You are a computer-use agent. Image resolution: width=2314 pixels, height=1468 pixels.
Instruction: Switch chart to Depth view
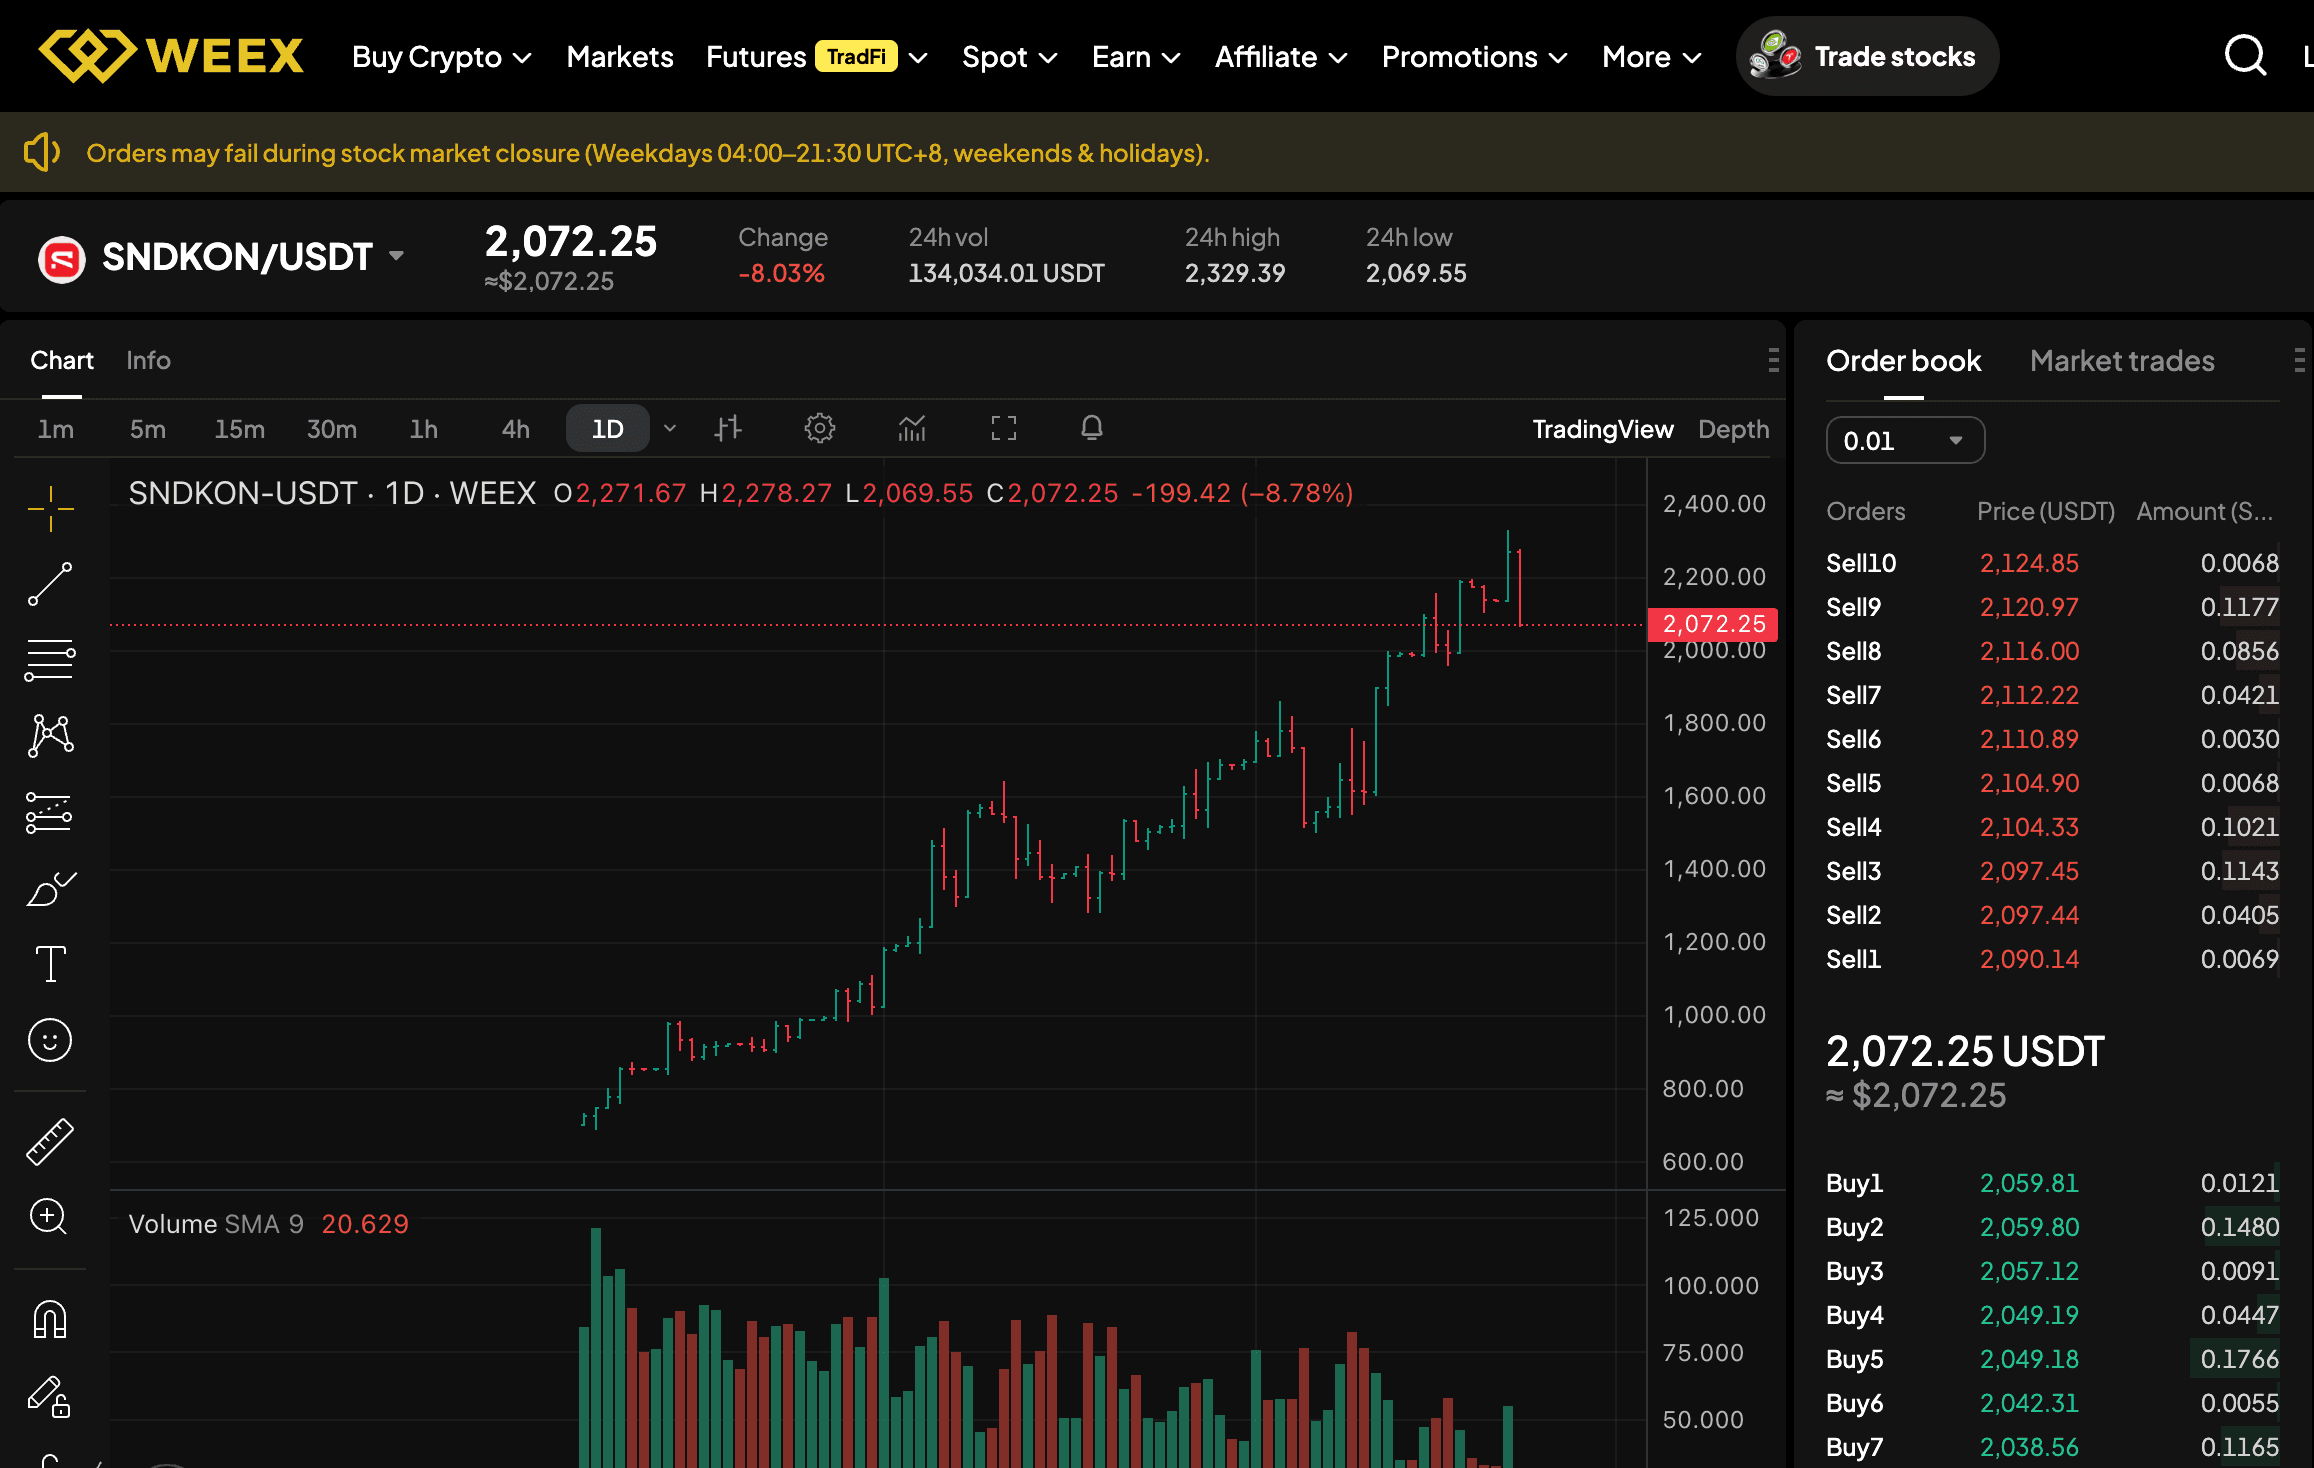coord(1733,429)
